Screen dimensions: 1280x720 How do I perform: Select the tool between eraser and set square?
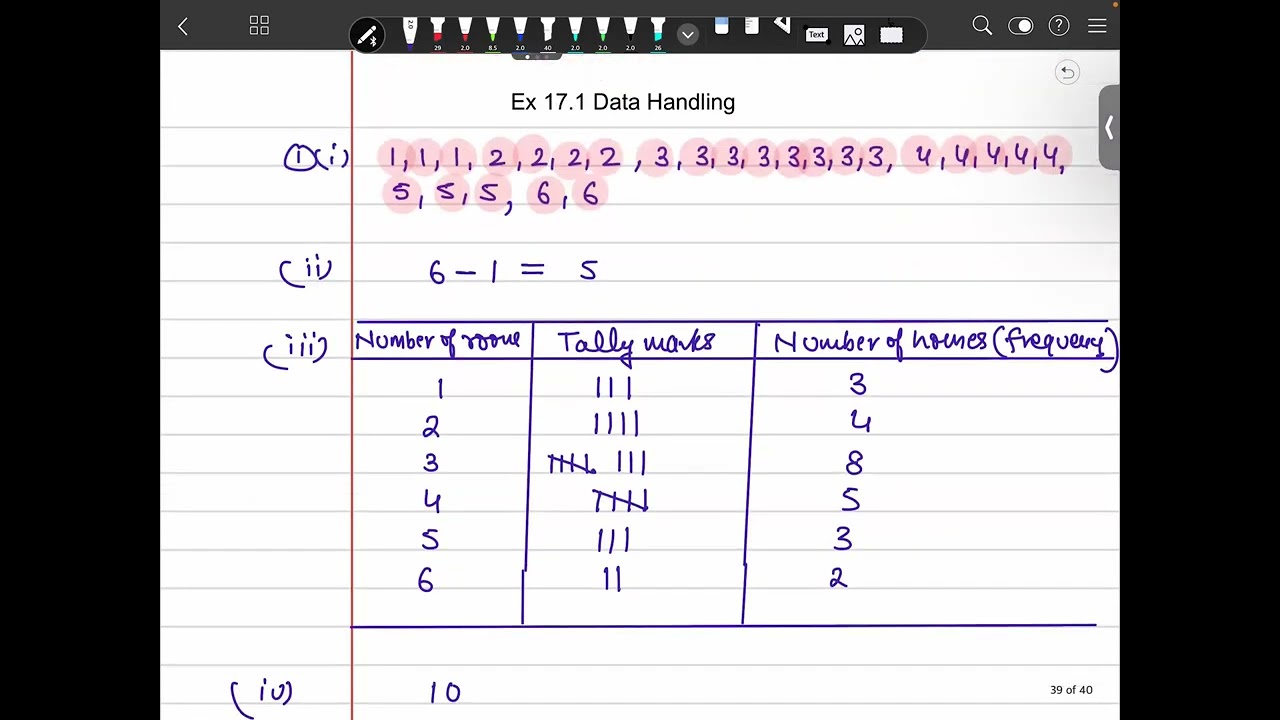coord(752,27)
